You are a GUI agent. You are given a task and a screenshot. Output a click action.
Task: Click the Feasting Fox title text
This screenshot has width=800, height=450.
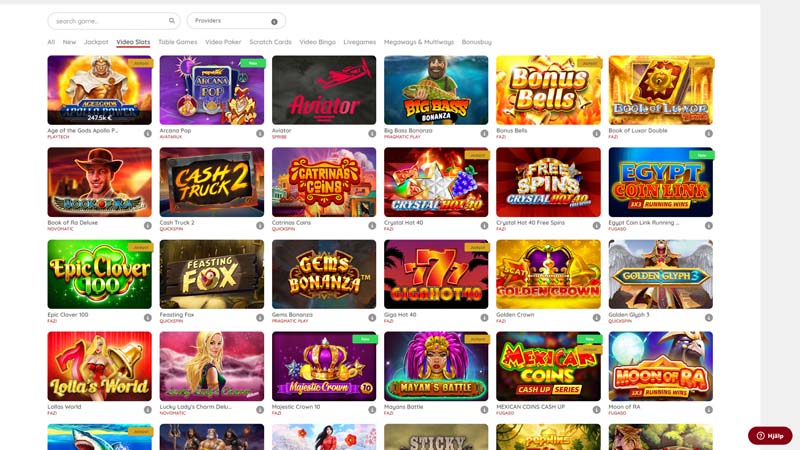177,315
